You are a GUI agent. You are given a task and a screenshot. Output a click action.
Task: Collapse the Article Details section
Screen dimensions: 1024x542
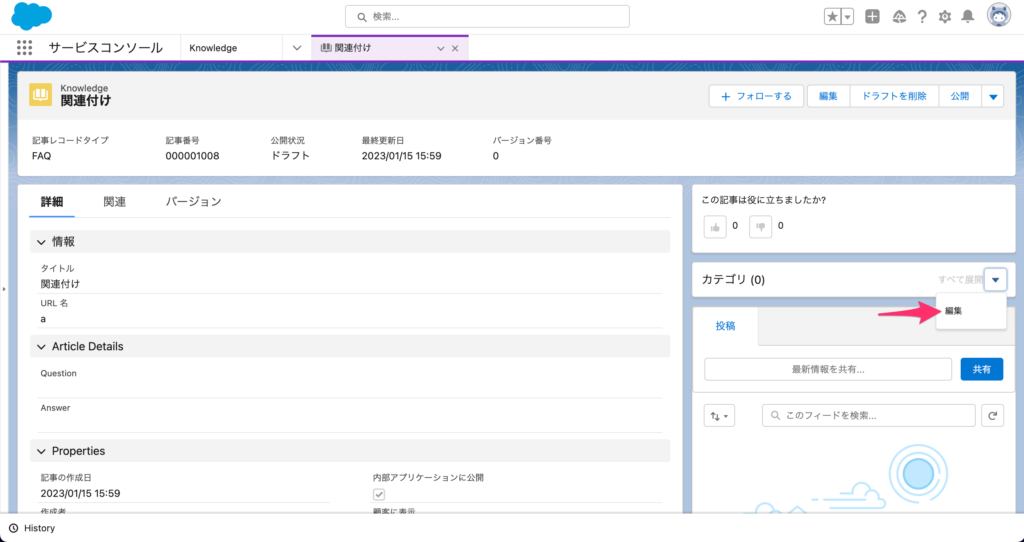(x=41, y=346)
